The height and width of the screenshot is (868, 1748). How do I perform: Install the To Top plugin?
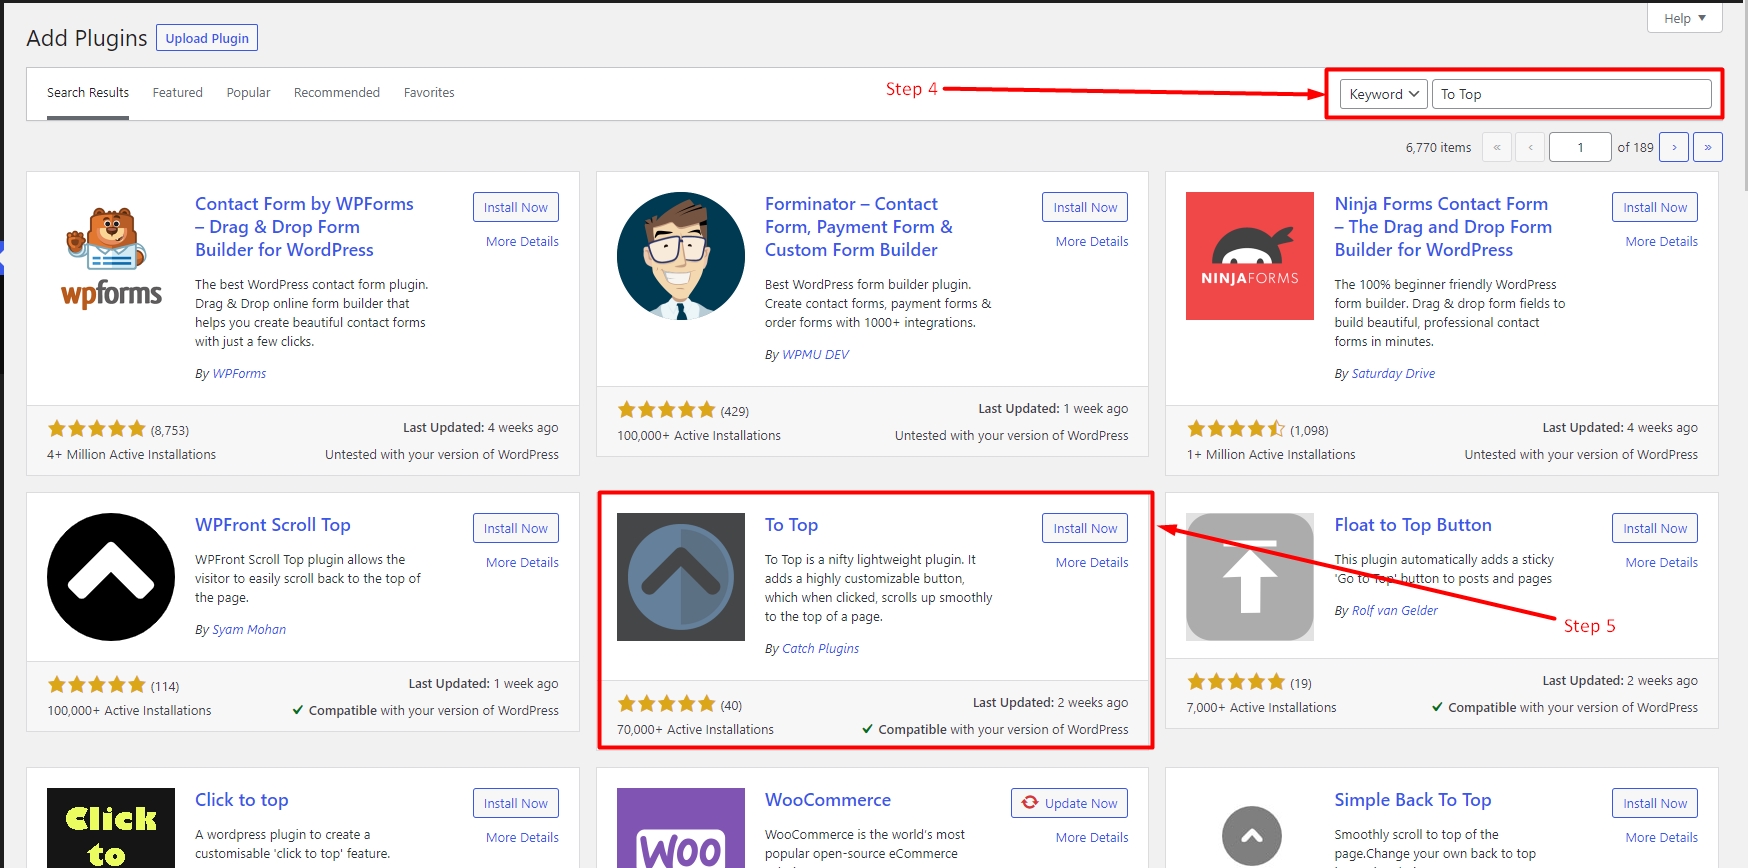1085,528
